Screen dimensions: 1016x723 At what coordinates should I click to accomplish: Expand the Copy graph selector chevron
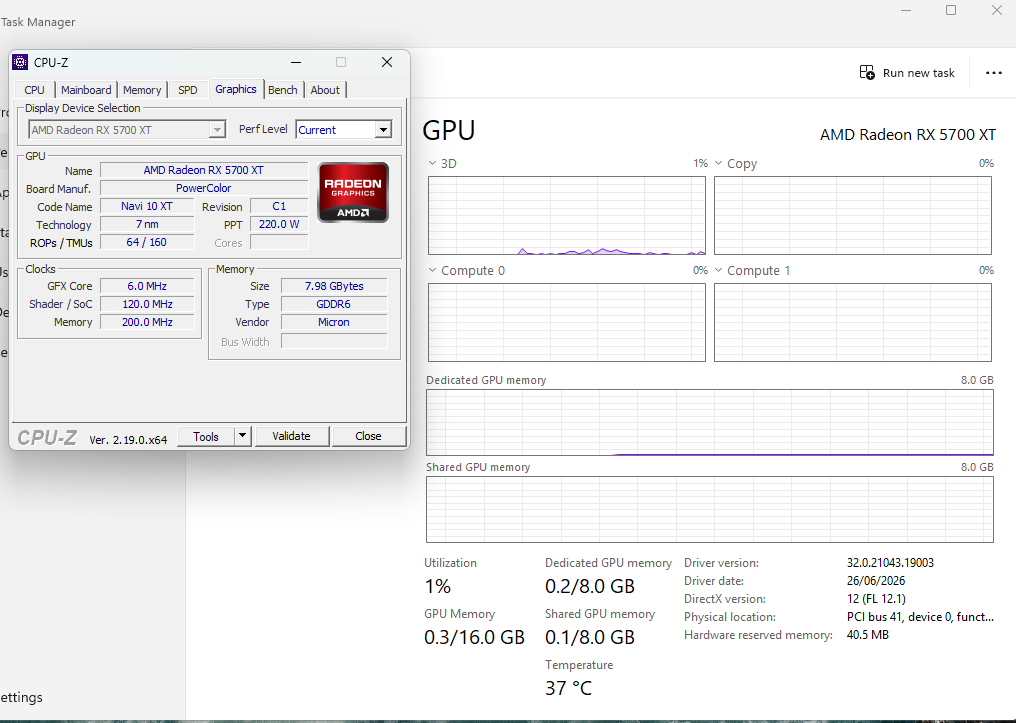coord(718,163)
